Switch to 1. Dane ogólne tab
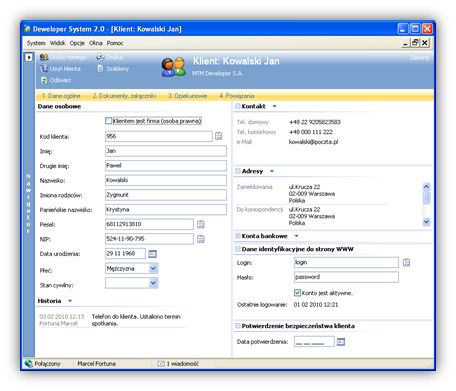The height and width of the screenshot is (391, 456). (x=61, y=96)
